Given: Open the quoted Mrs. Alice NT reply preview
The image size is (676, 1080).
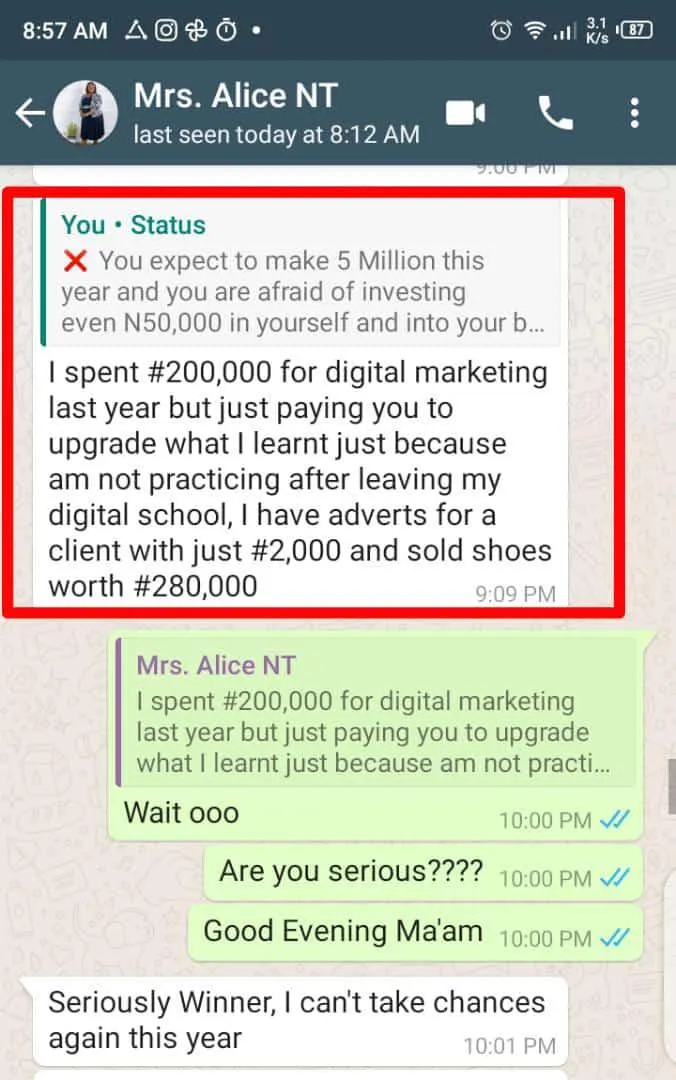Looking at the screenshot, I should click(x=376, y=713).
